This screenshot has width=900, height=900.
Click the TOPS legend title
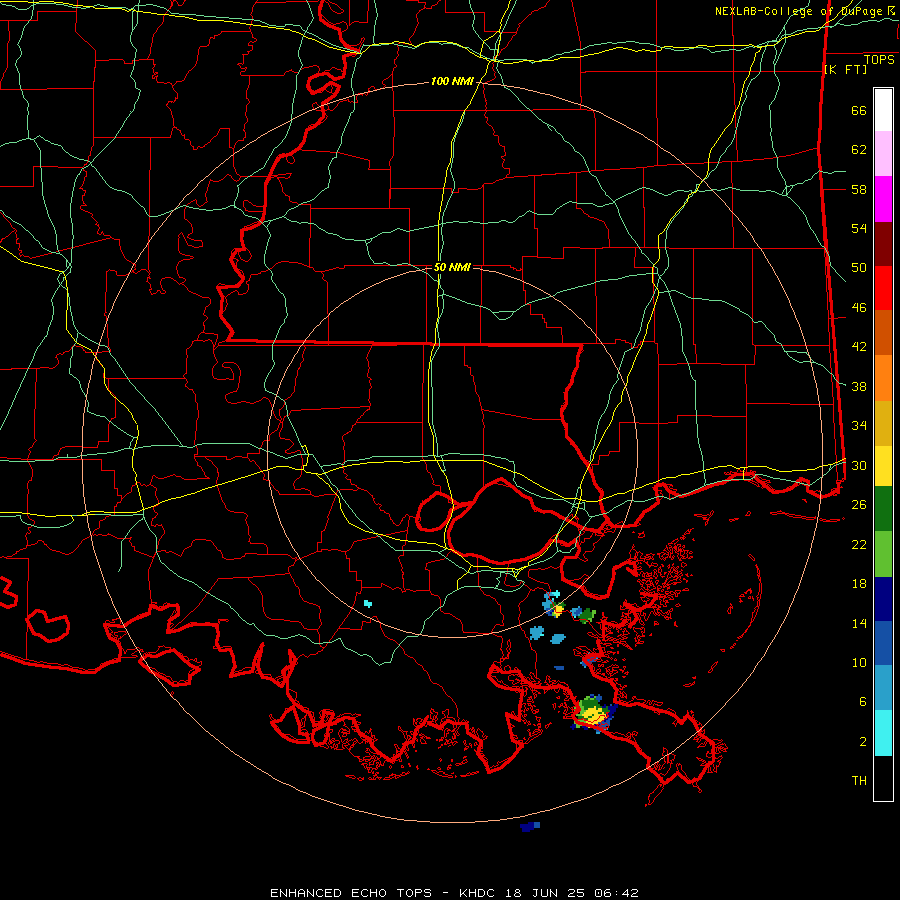(x=879, y=60)
